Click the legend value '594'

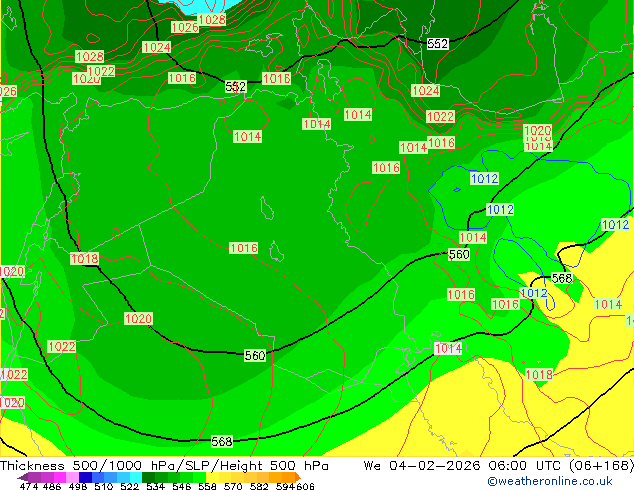[x=285, y=486]
